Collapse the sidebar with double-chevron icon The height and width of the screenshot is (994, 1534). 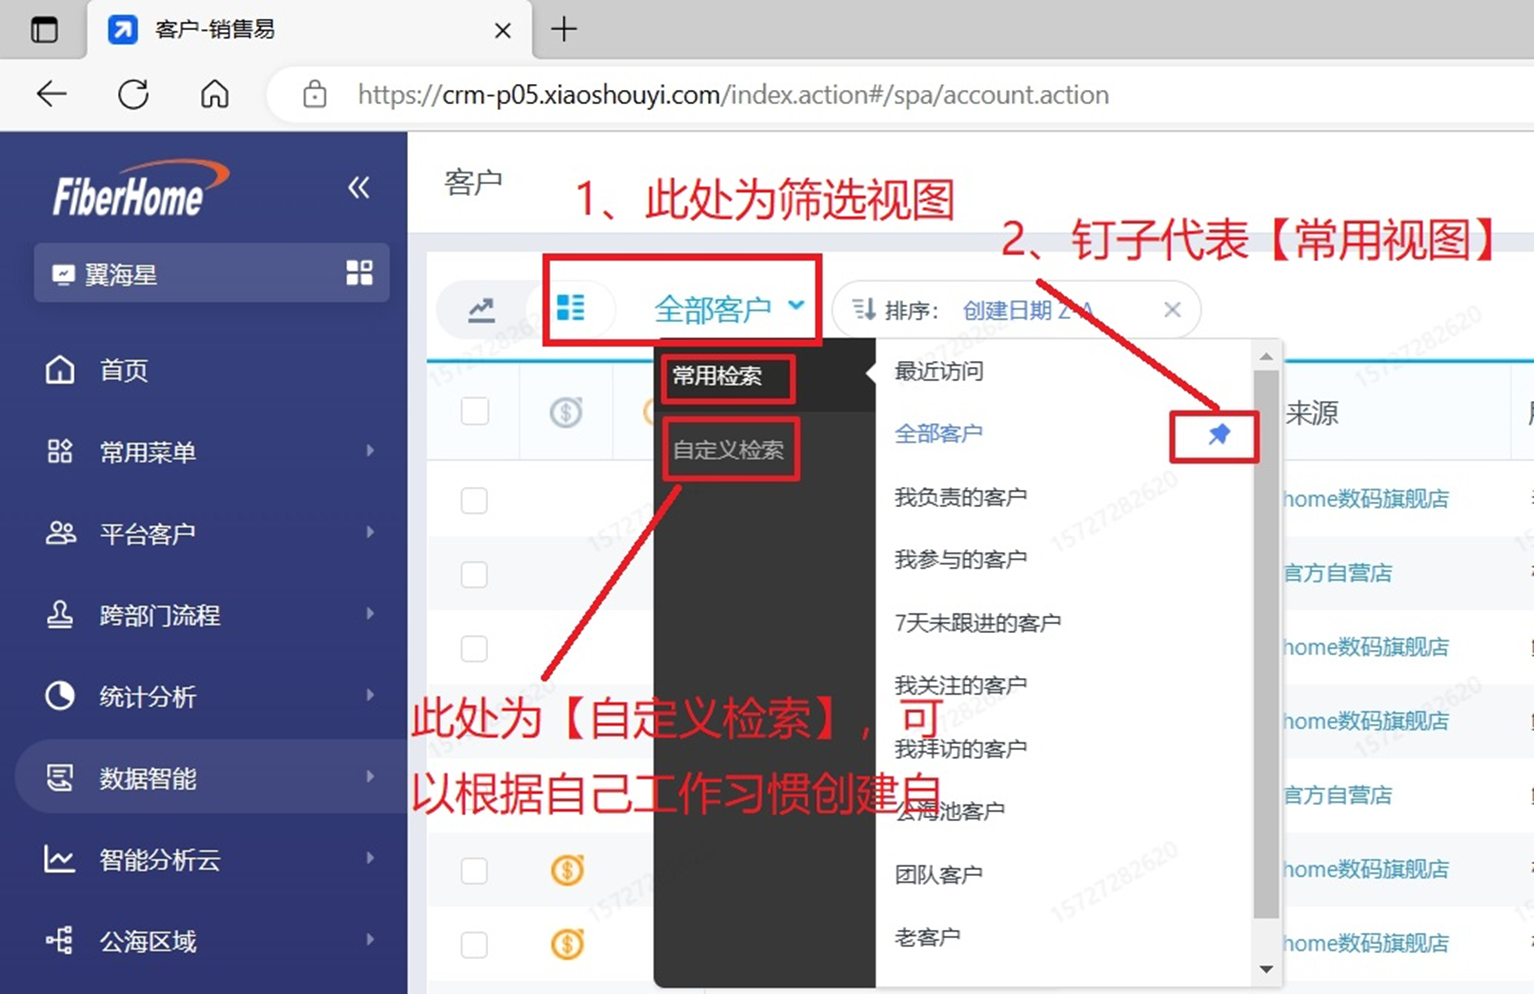pyautogui.click(x=358, y=187)
